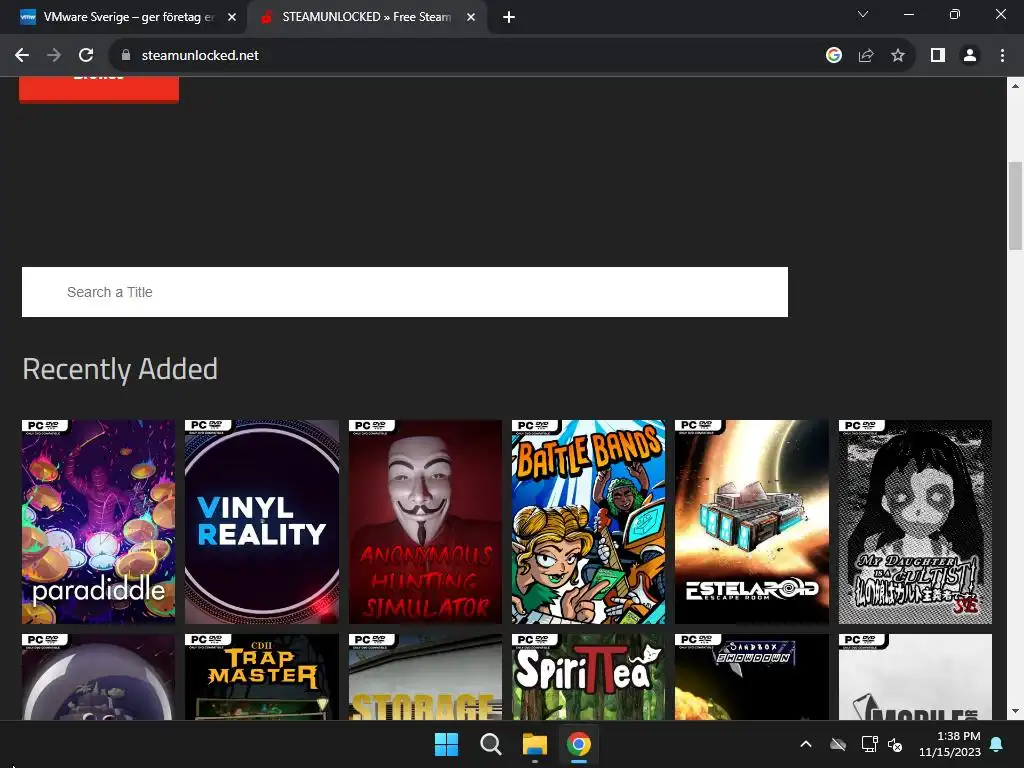Open the clock and date panel
1024x768 pixels.
[x=950, y=744]
